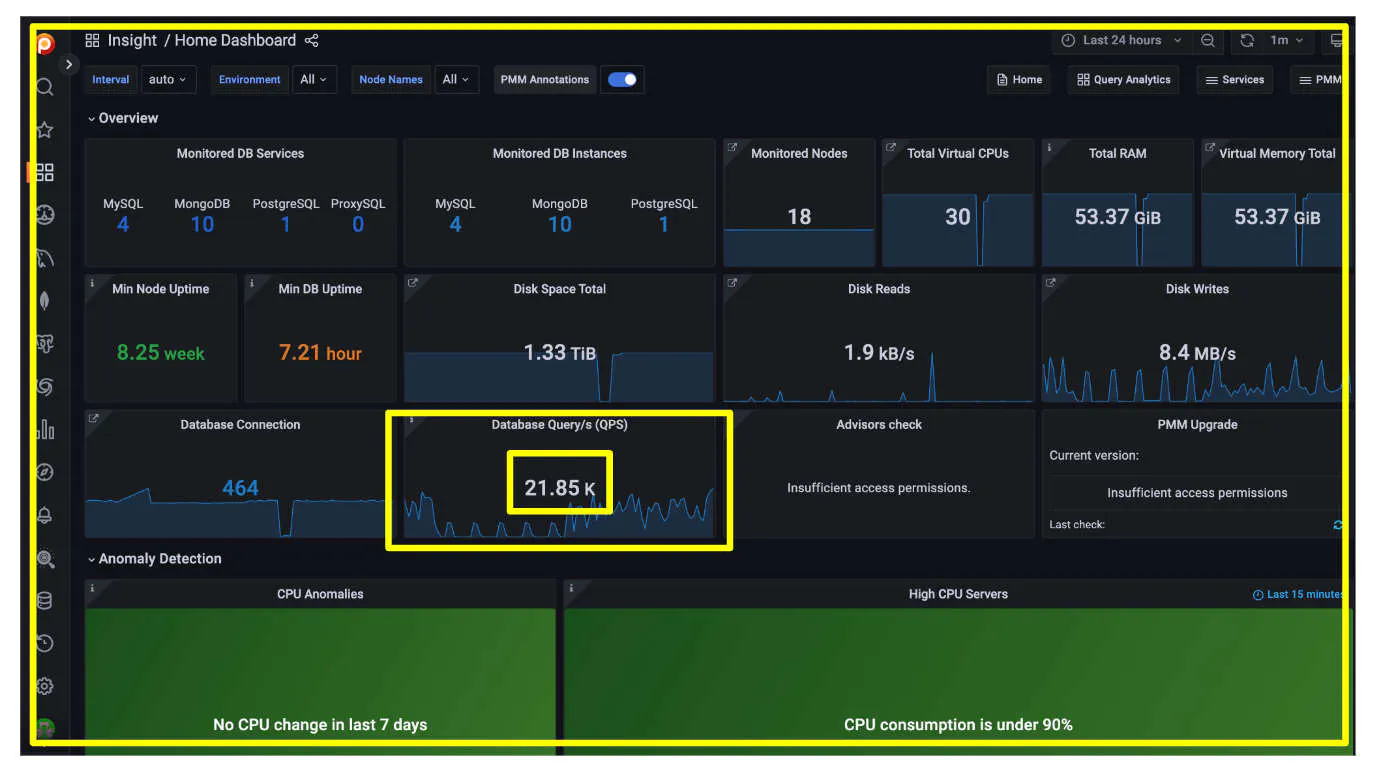Open the configuration gear icon
1374x770 pixels.
point(44,687)
